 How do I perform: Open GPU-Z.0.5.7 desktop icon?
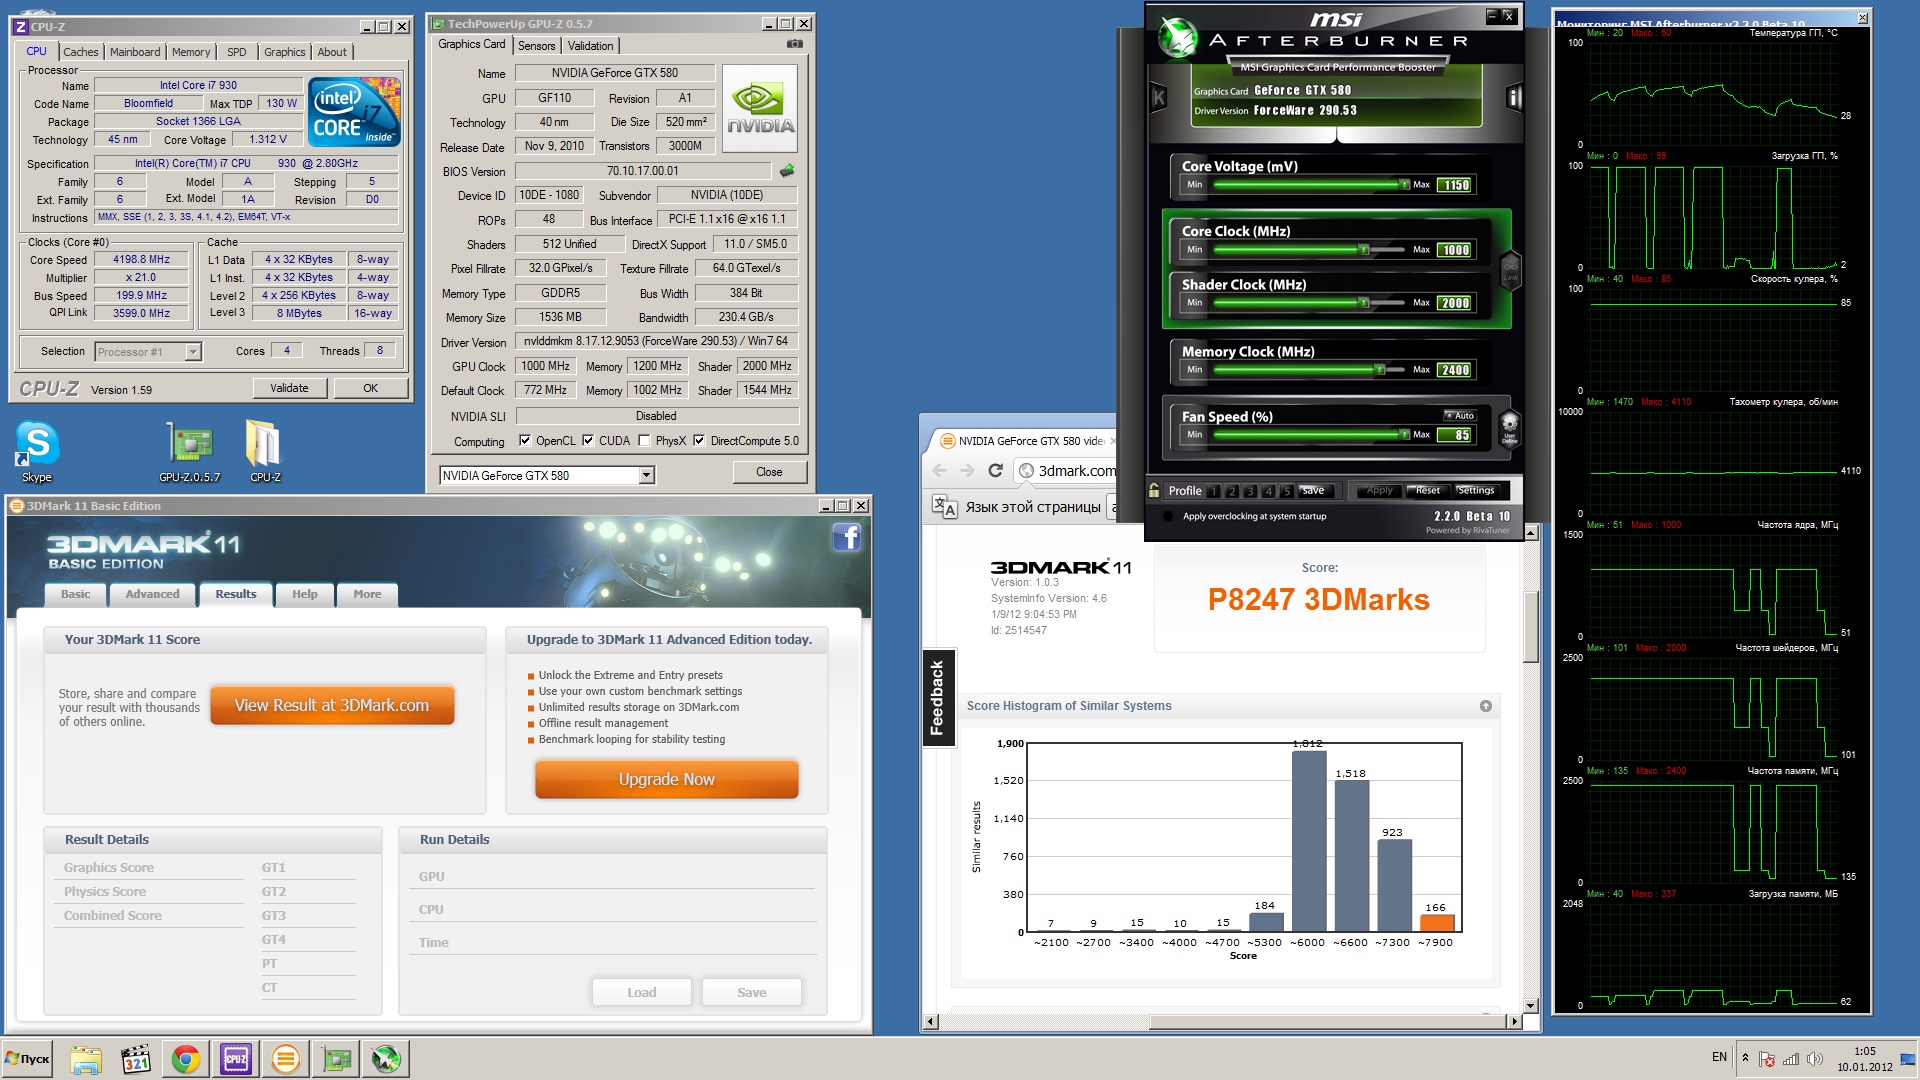tap(189, 451)
